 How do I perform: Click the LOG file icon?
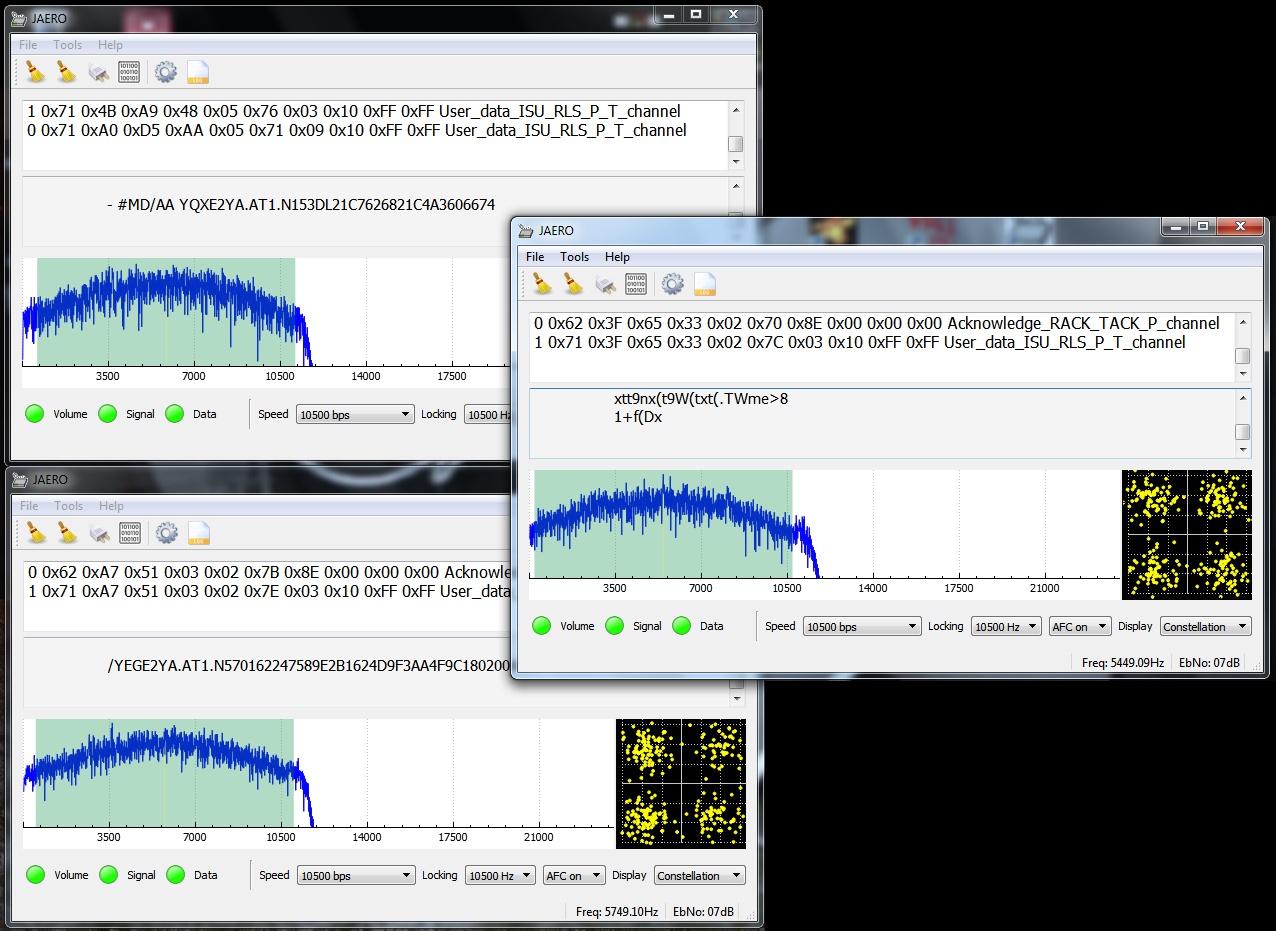tap(704, 283)
